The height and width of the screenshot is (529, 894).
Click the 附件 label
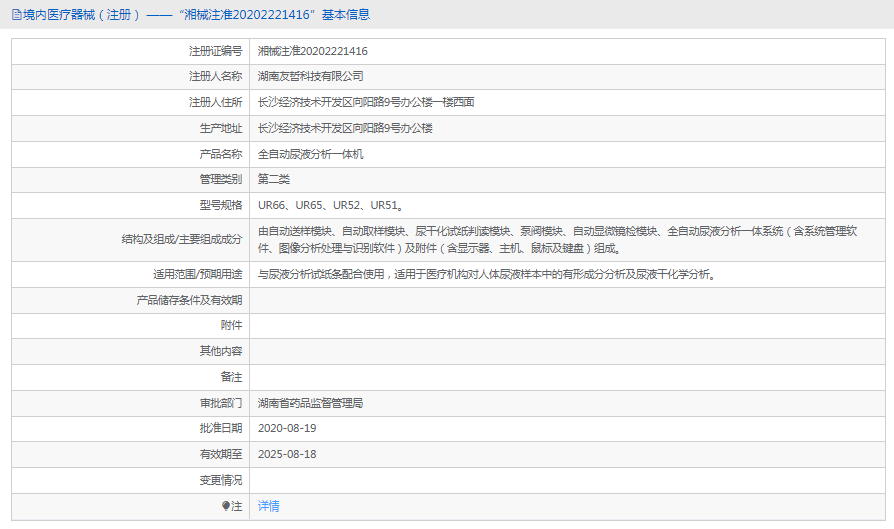[231, 325]
